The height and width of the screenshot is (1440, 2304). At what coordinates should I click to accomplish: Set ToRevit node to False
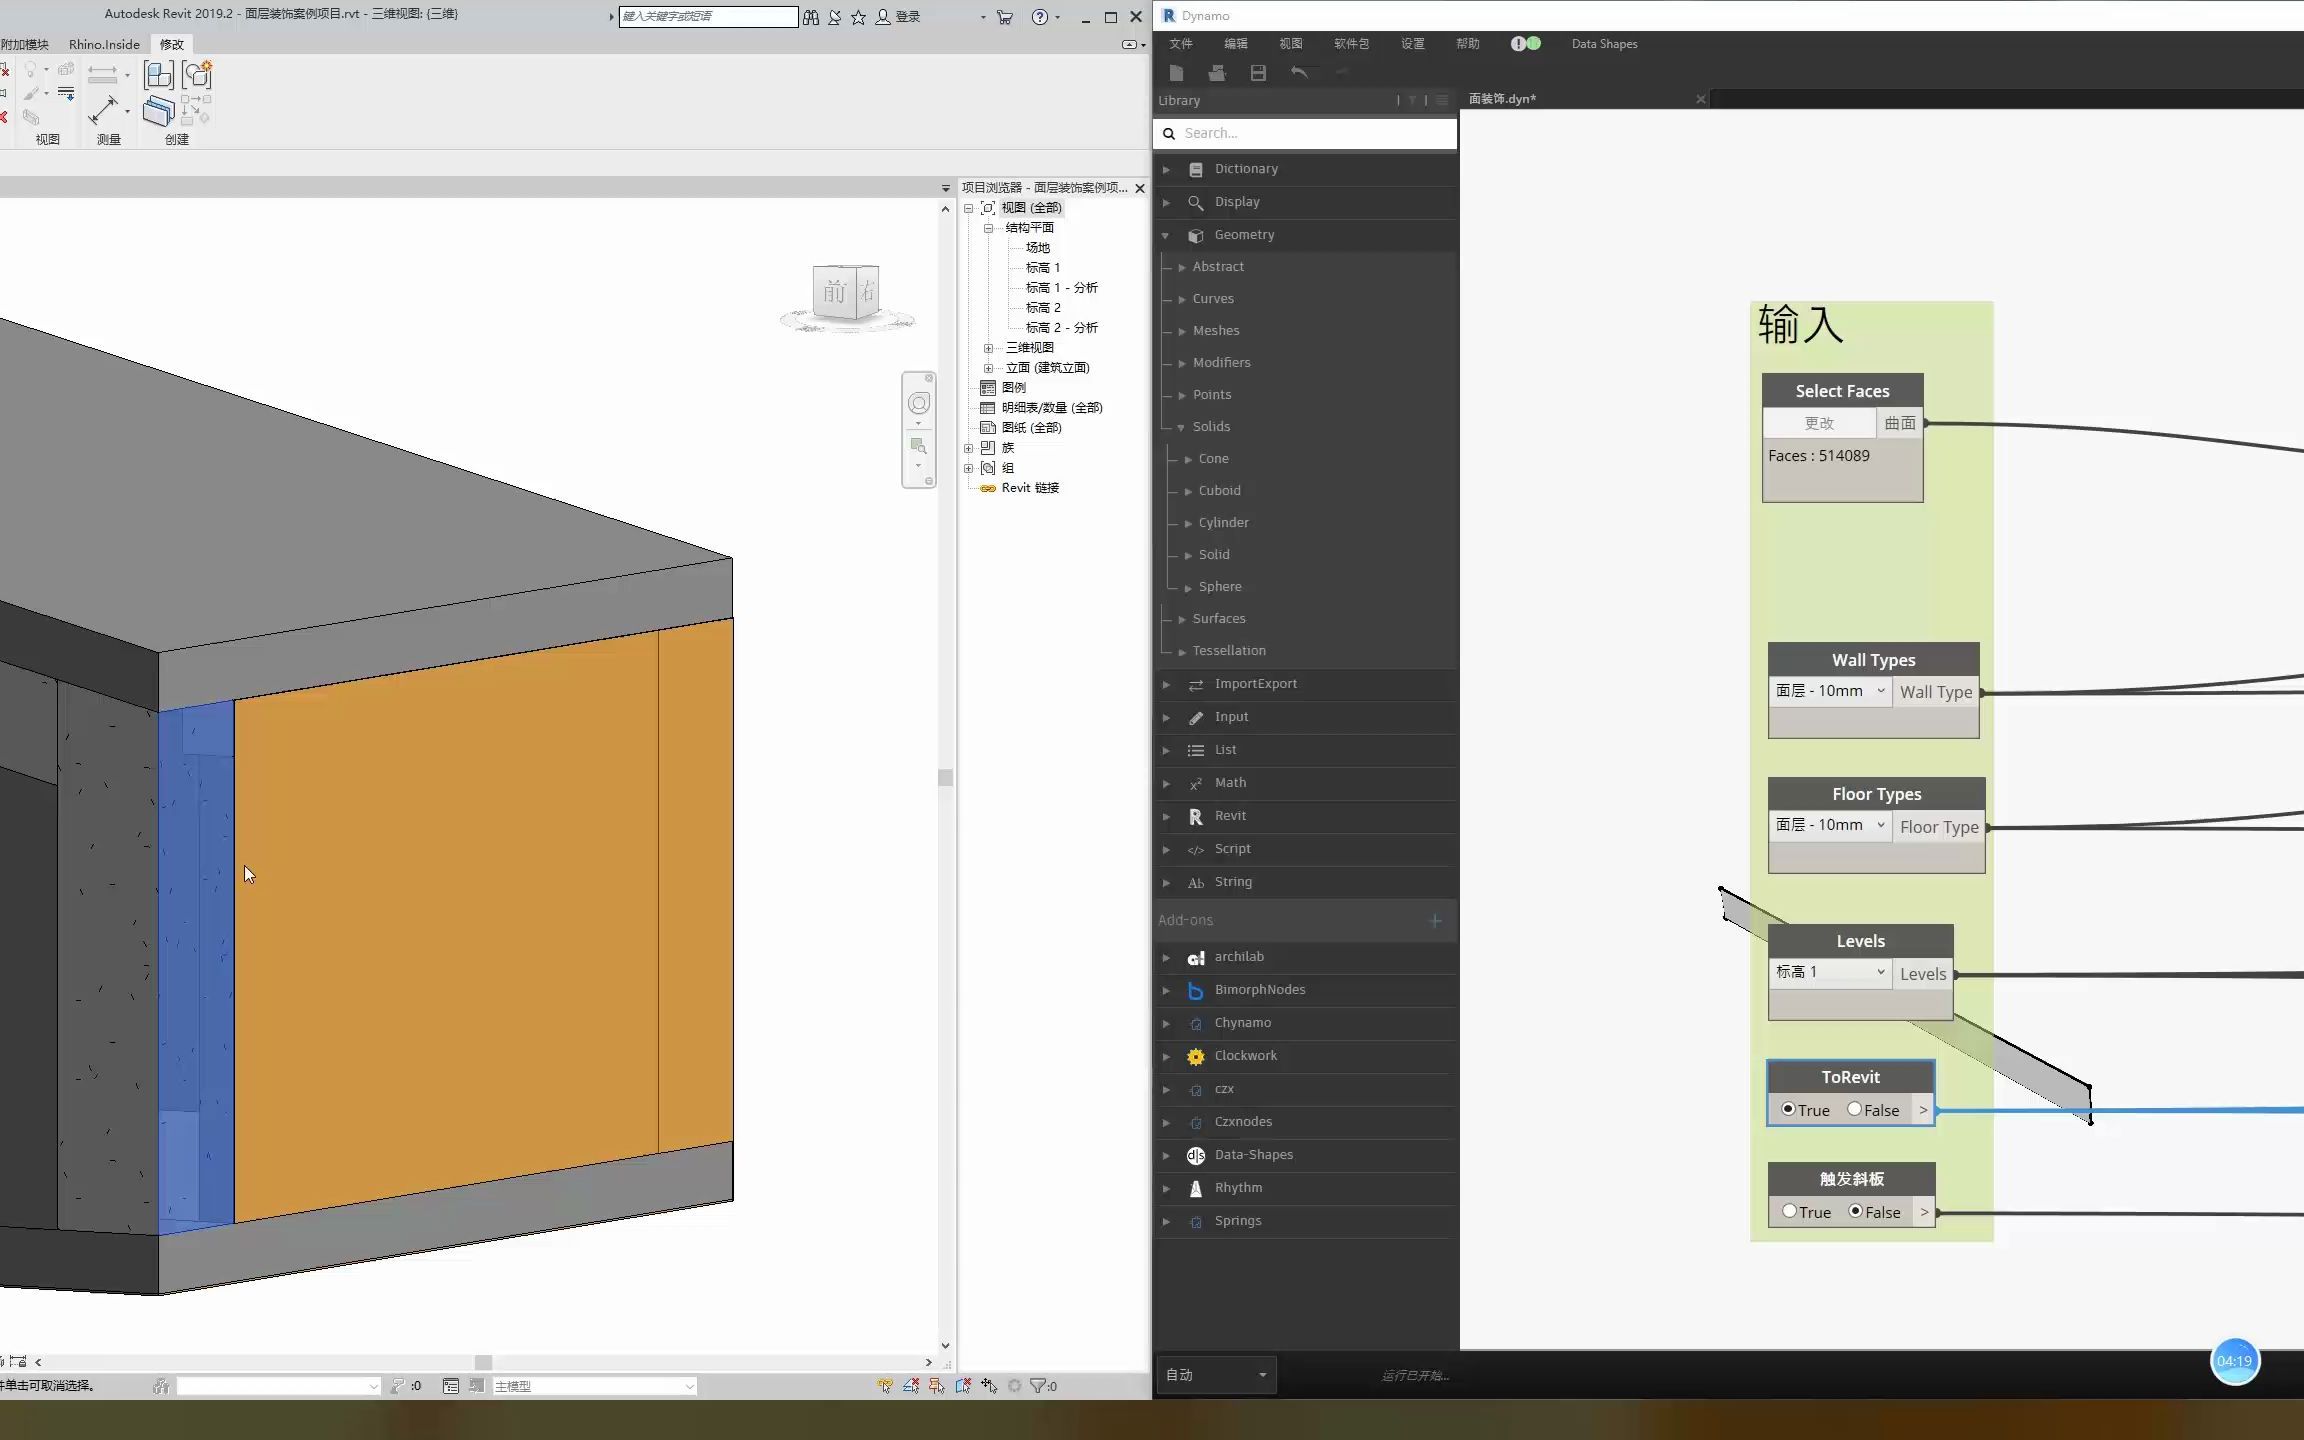[1855, 1109]
